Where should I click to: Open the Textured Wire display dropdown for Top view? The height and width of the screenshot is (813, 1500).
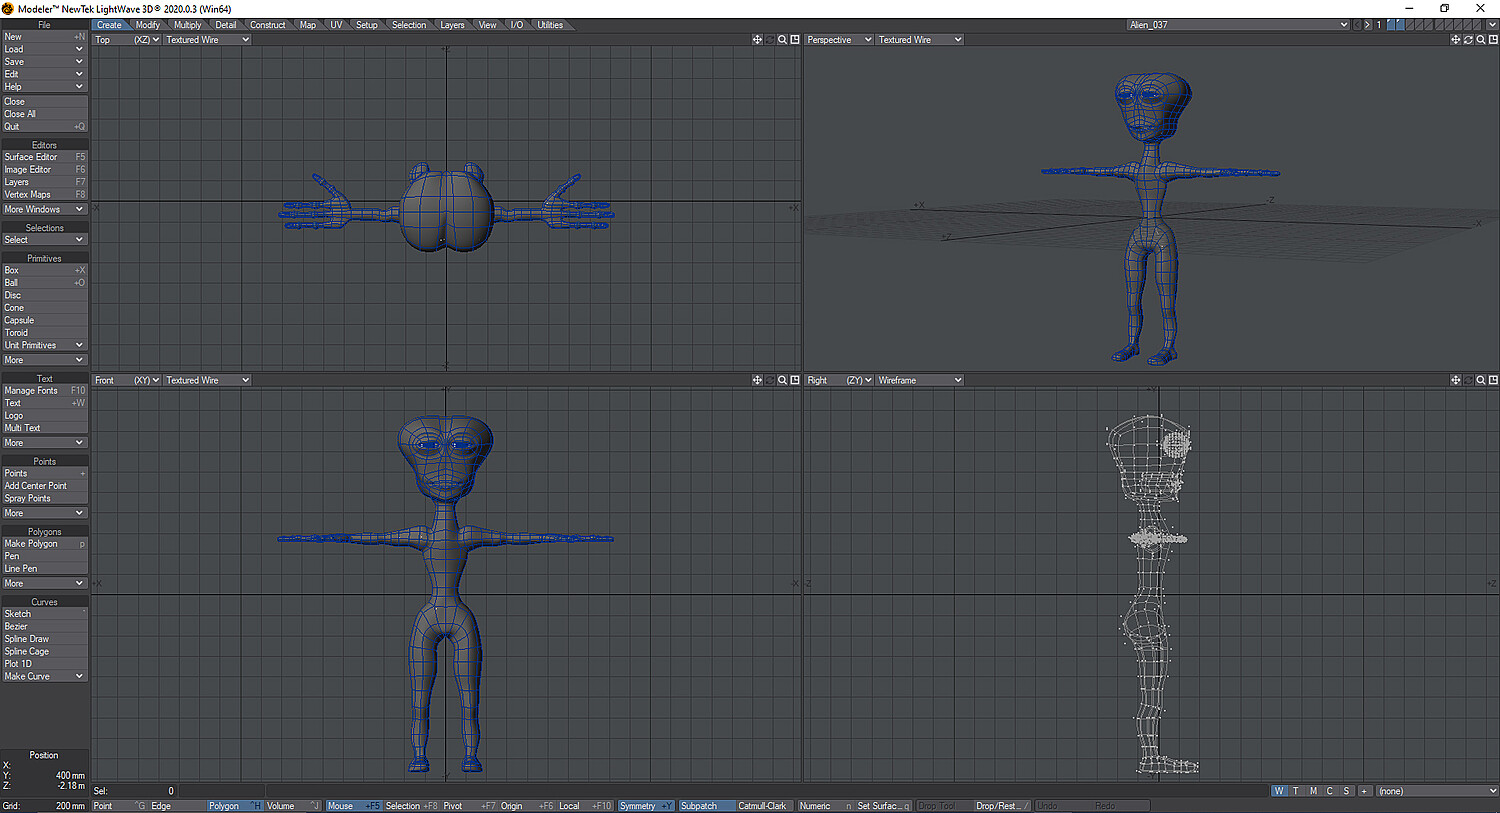click(x=206, y=39)
